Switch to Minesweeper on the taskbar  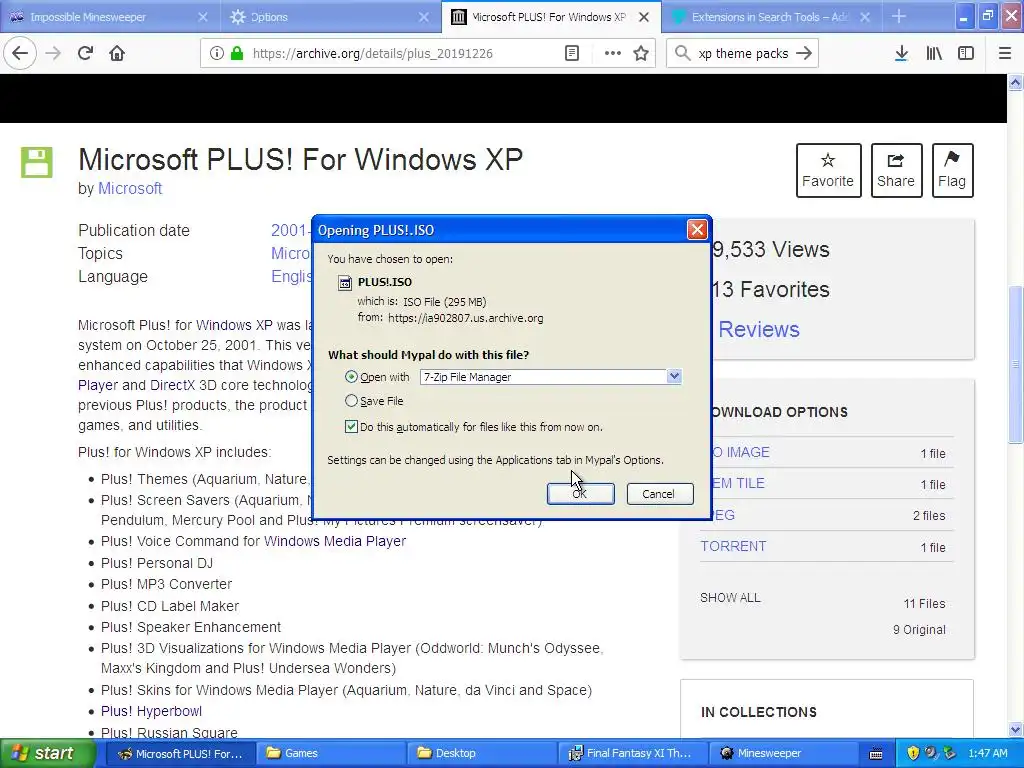click(782, 753)
